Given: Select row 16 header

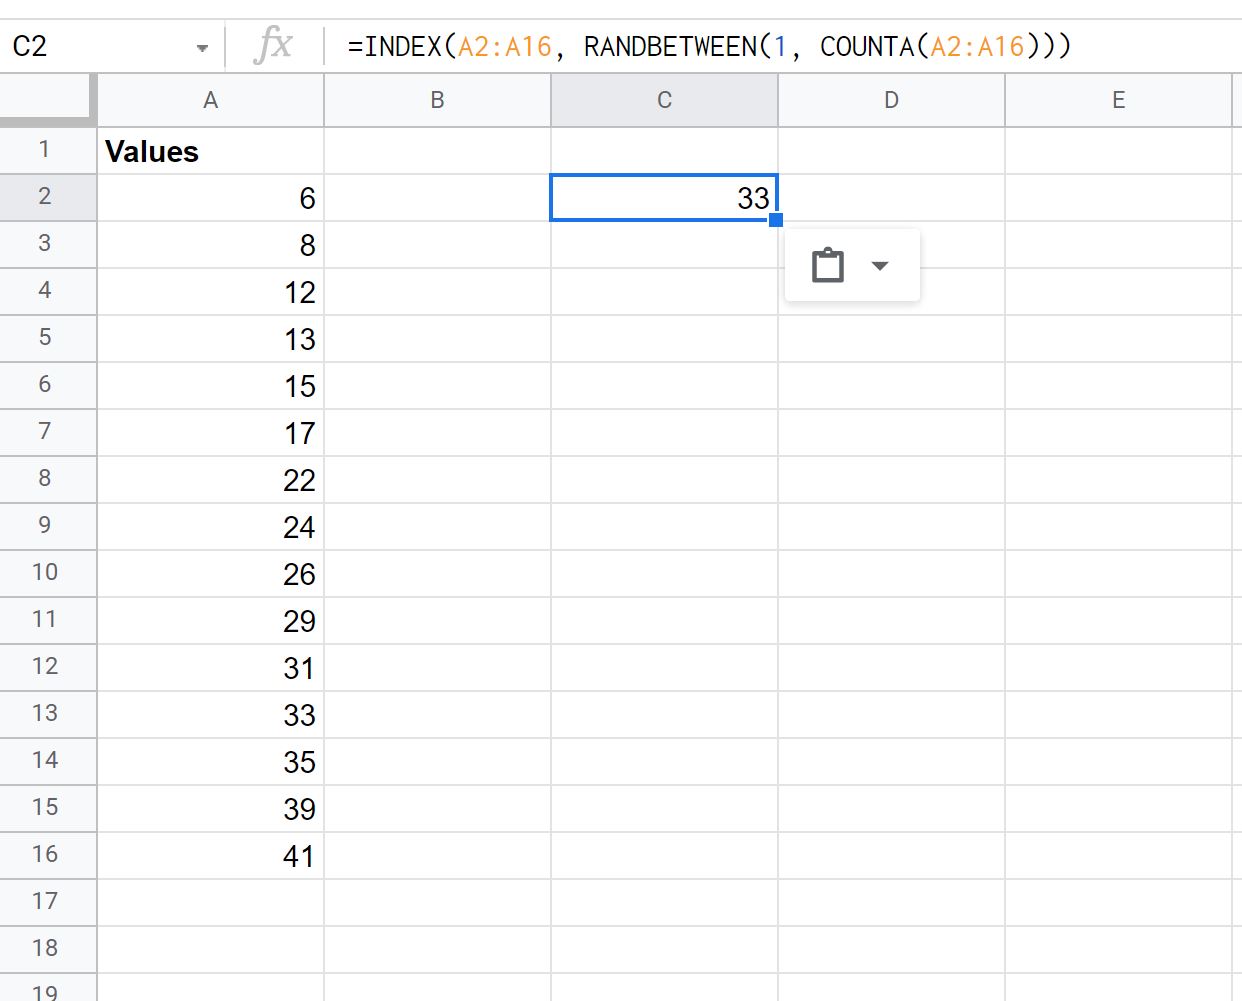Looking at the screenshot, I should coord(48,855).
